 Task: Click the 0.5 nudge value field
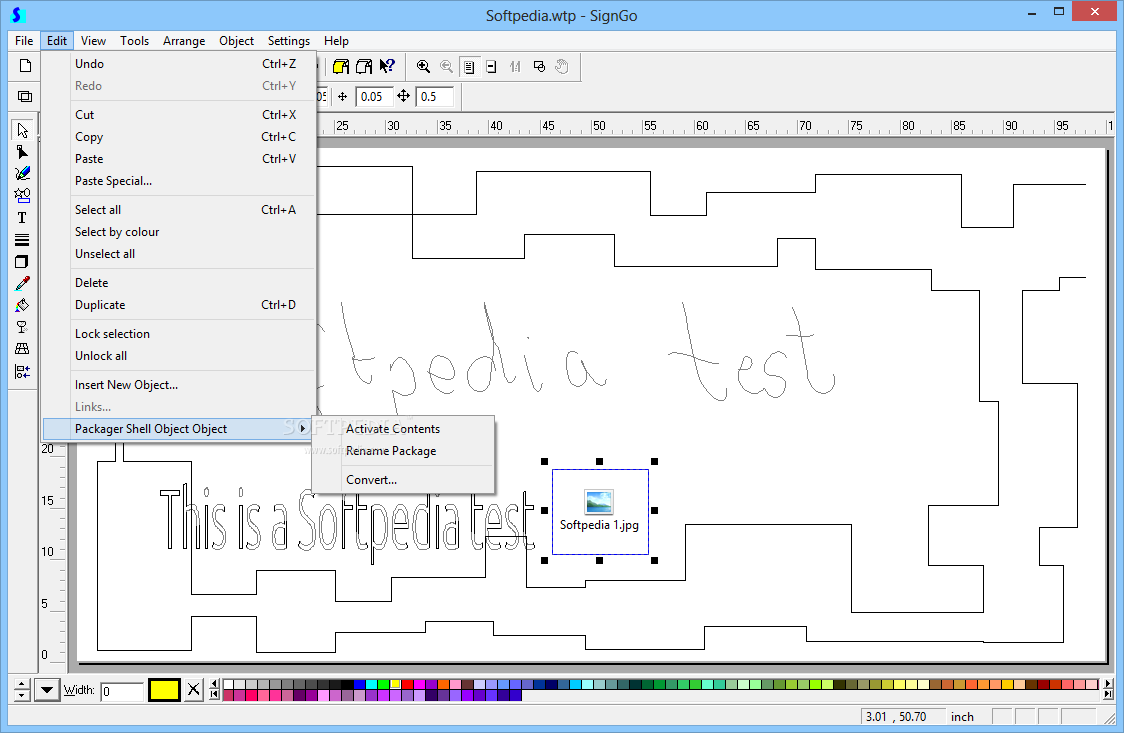coord(434,97)
